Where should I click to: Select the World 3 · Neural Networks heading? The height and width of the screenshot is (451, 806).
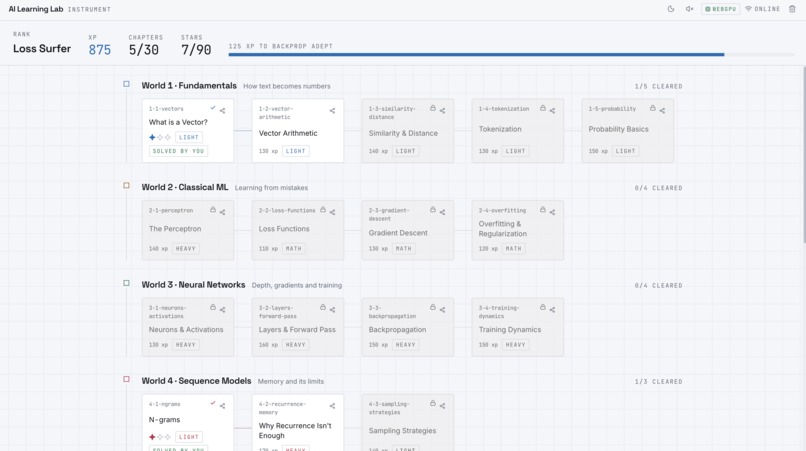(x=193, y=284)
